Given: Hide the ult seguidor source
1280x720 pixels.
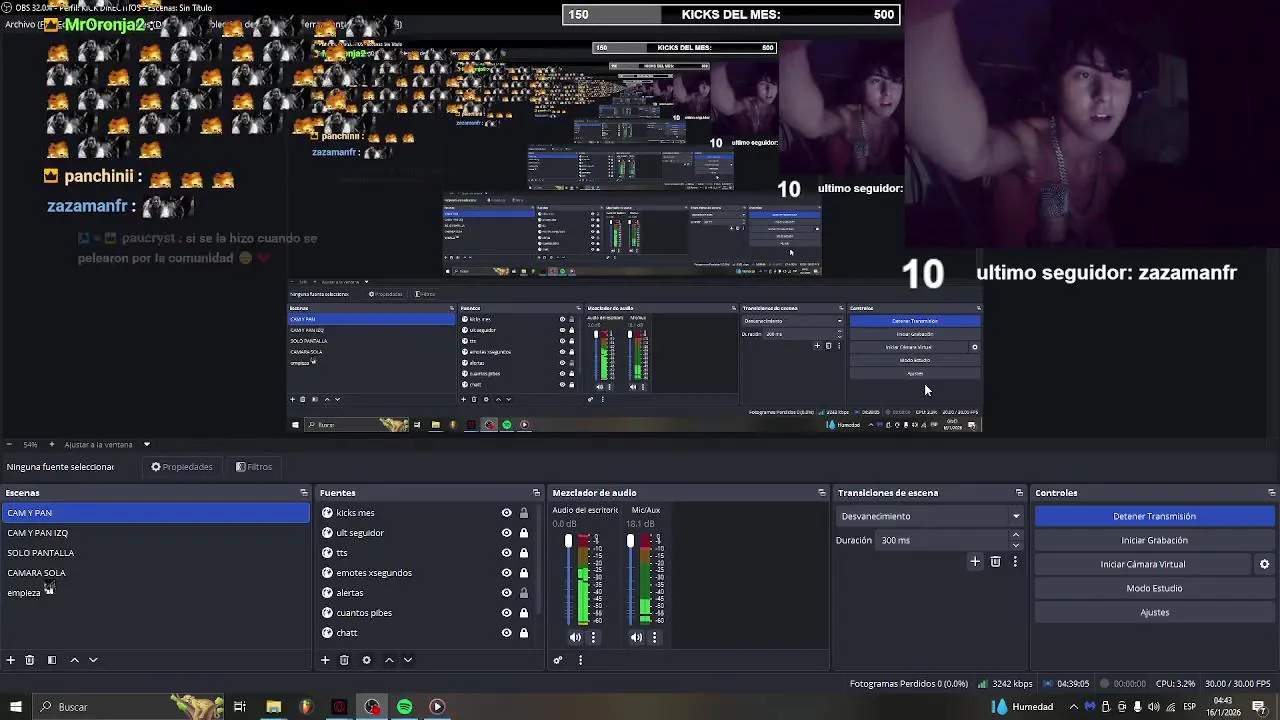Looking at the screenshot, I should [x=506, y=533].
